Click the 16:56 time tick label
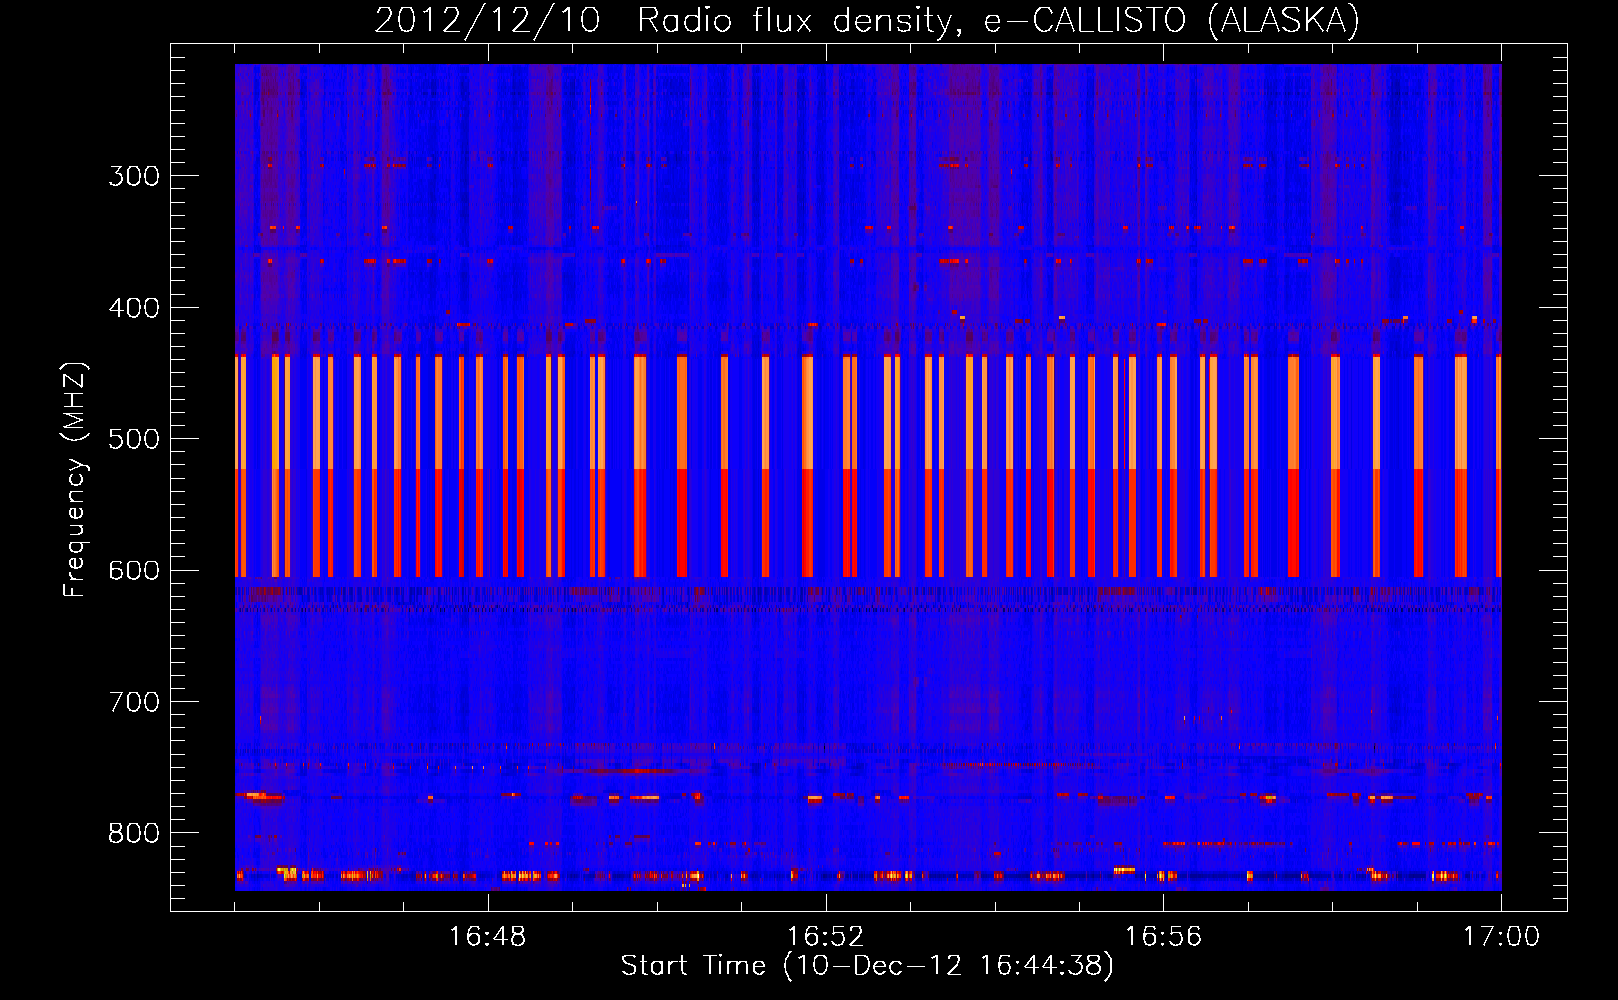 [x=1163, y=937]
